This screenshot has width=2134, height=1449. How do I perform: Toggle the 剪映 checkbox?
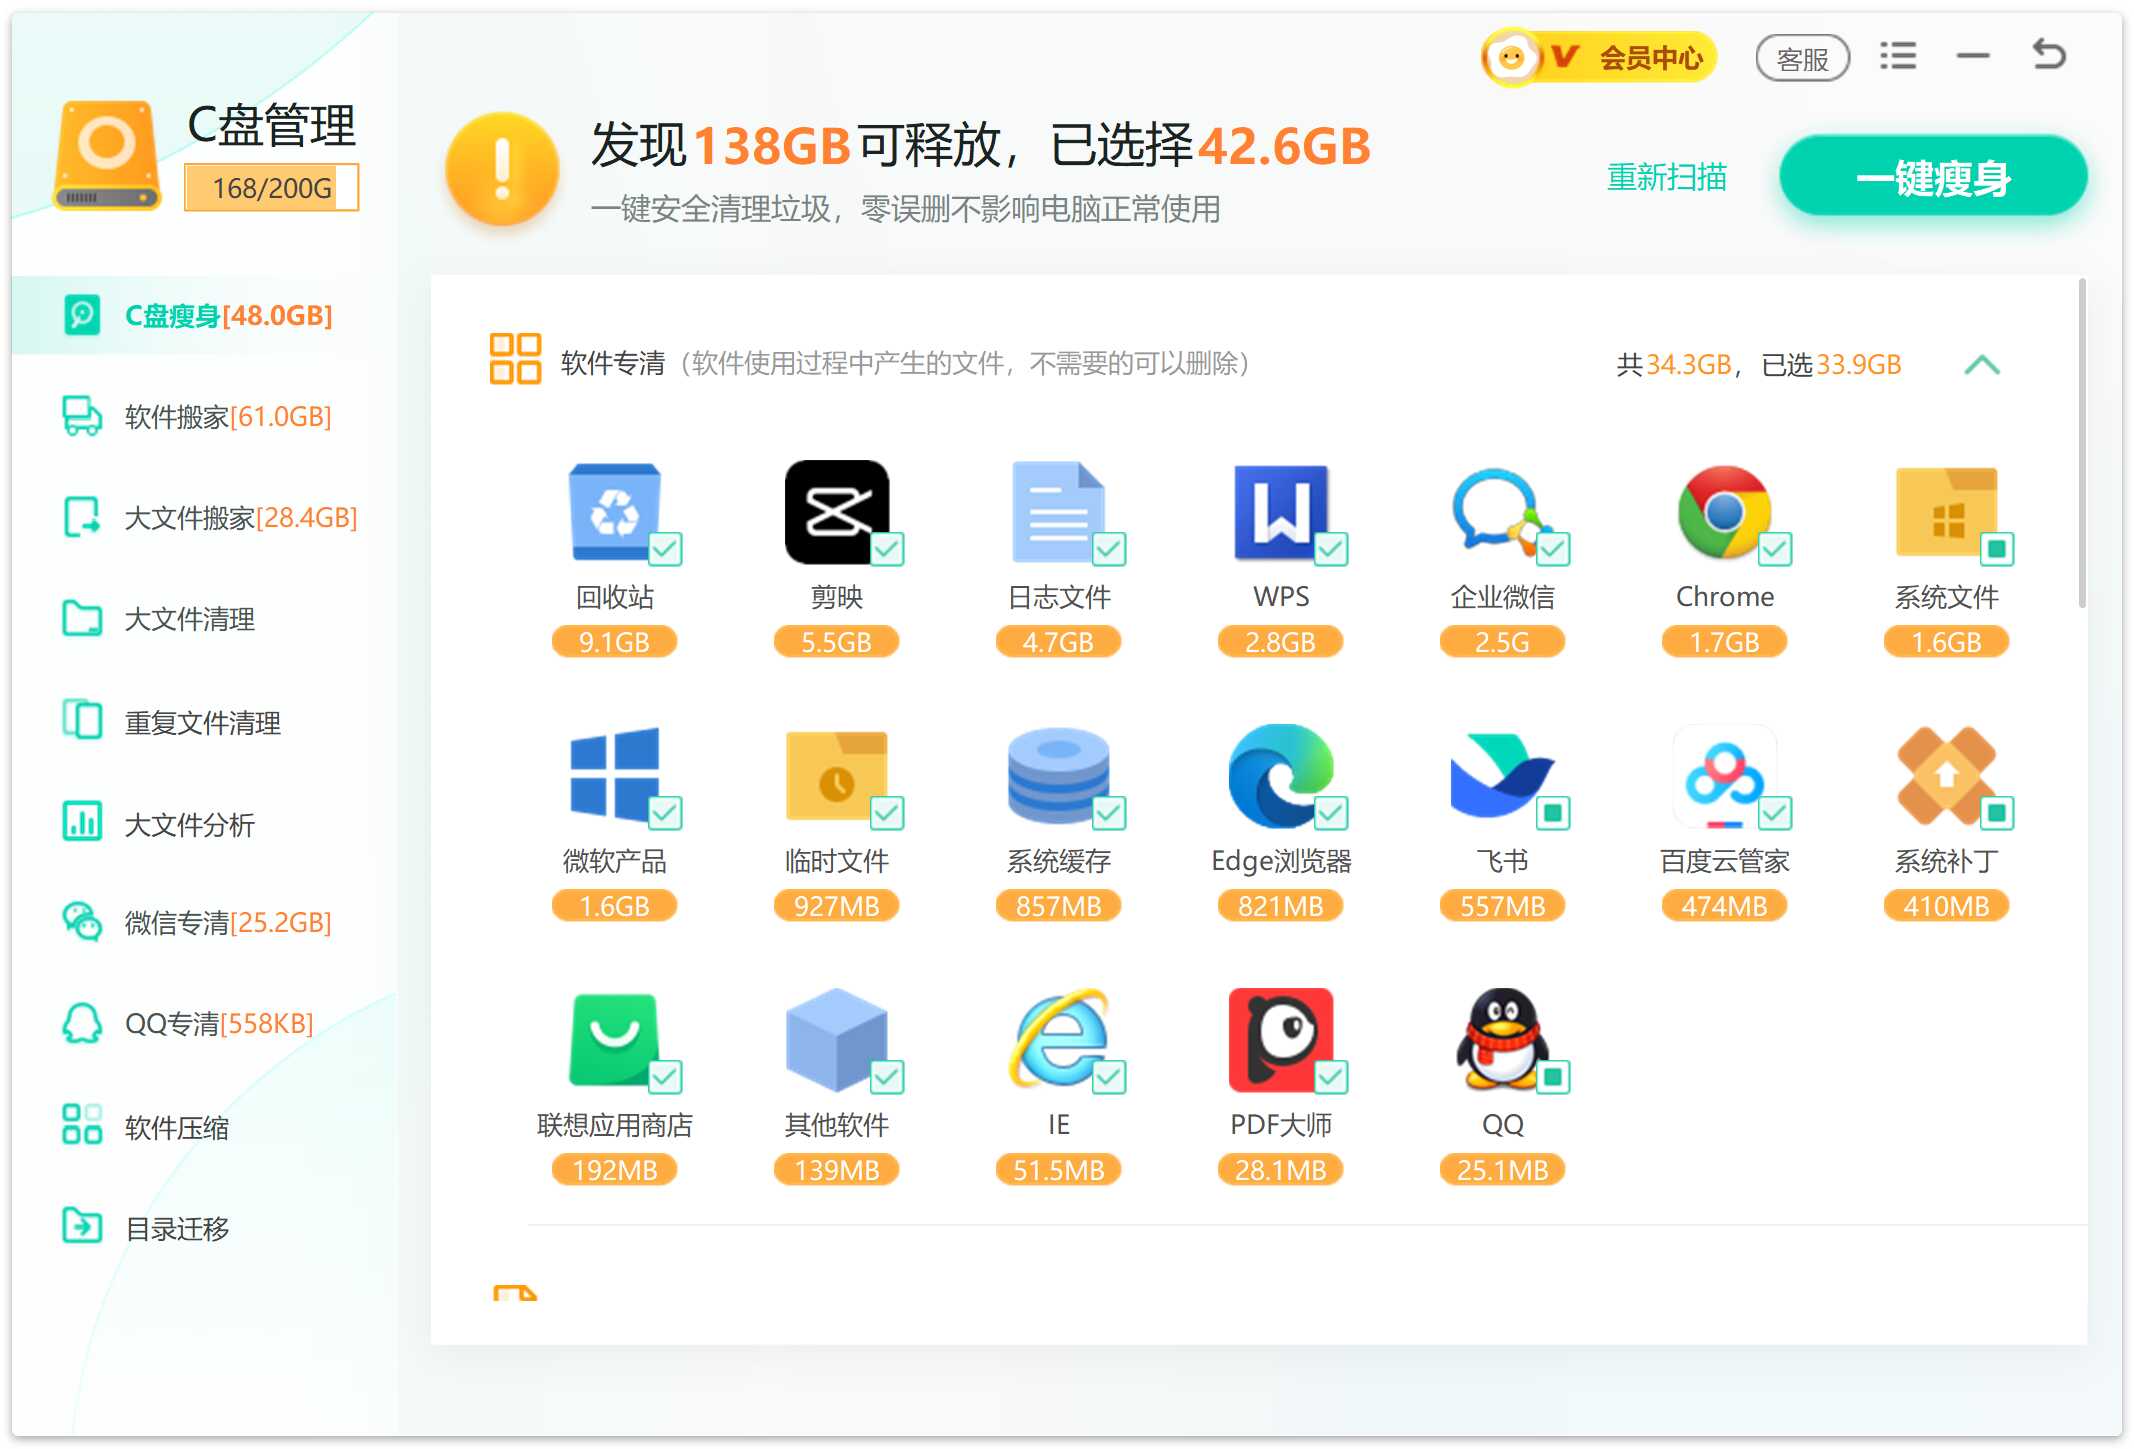(887, 548)
